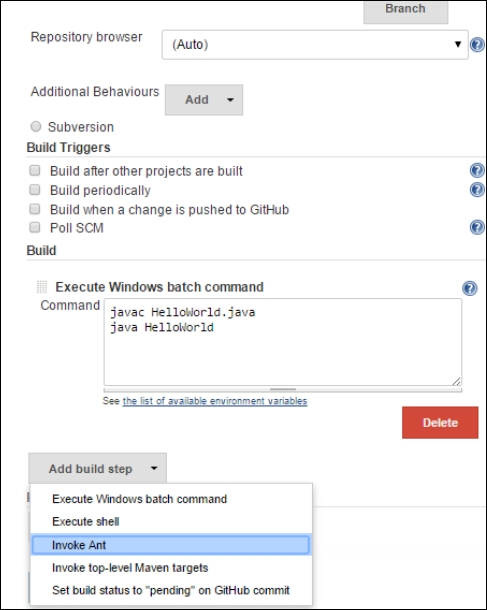Open help for Build after other projects
This screenshot has height=610, width=487.
pos(477,170)
